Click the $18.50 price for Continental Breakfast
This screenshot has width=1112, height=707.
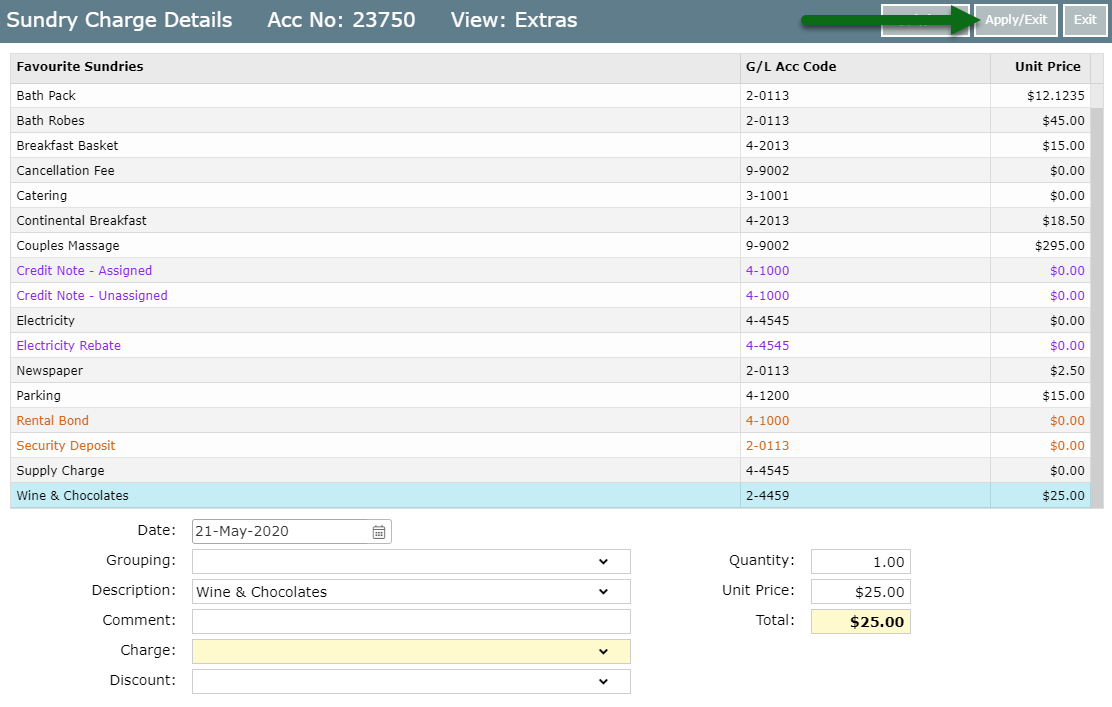tap(1063, 221)
